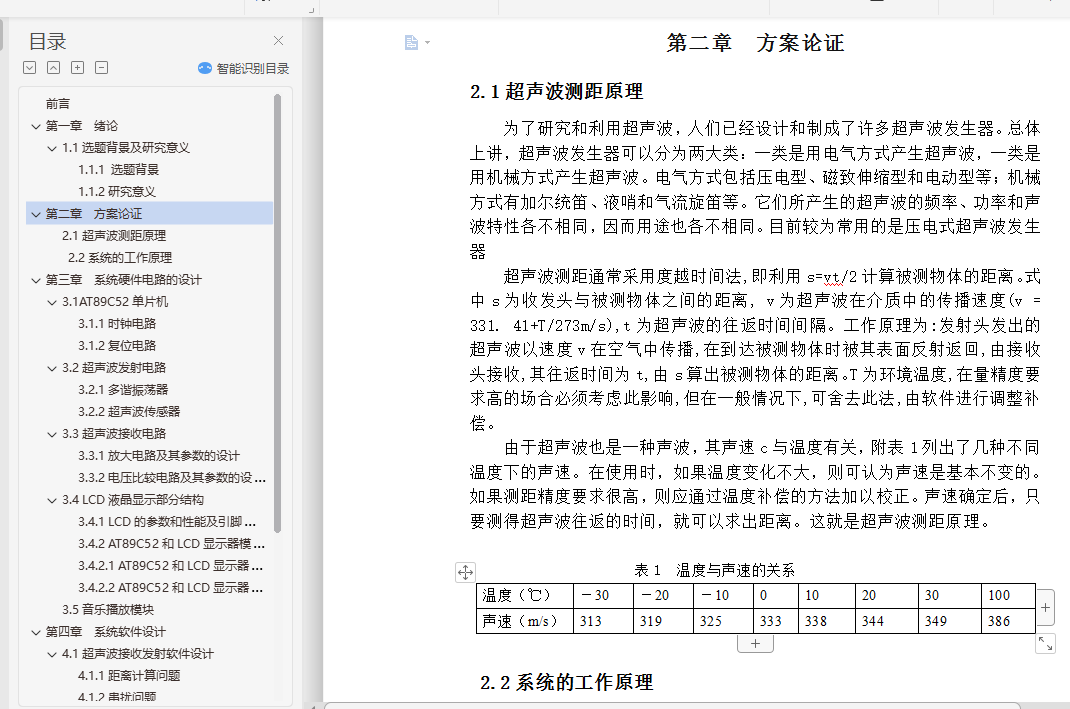Click table cell with value 313
Viewport: 1070px width, 709px height.
[603, 621]
